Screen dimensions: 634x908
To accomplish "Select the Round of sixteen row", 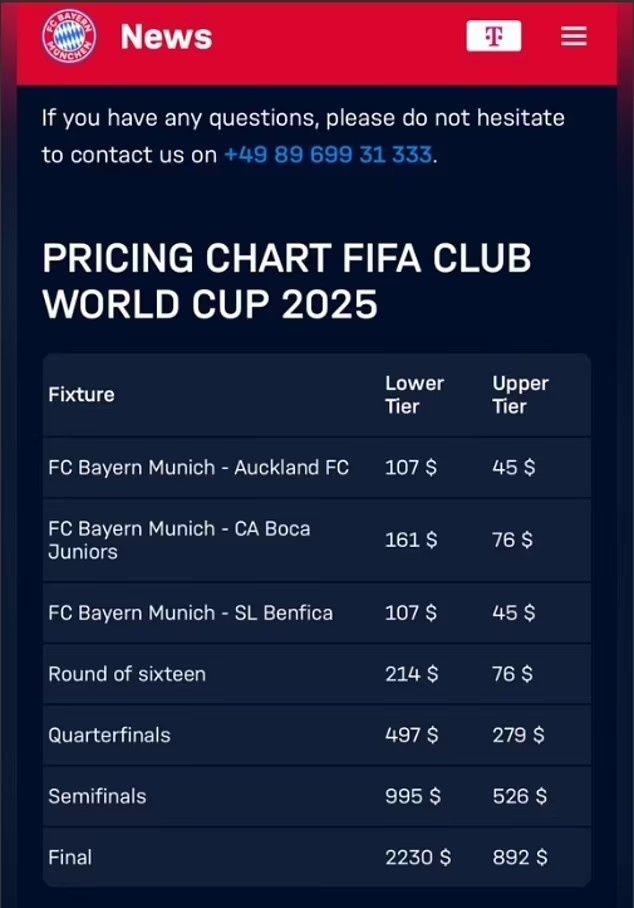I will click(127, 674).
